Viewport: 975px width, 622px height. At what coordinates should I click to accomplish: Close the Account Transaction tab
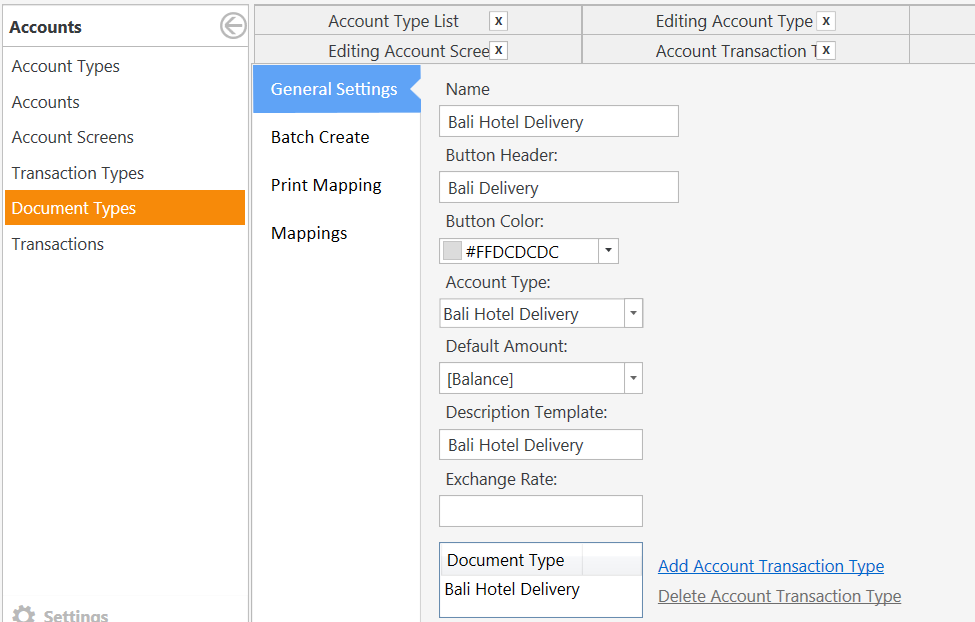tap(826, 50)
